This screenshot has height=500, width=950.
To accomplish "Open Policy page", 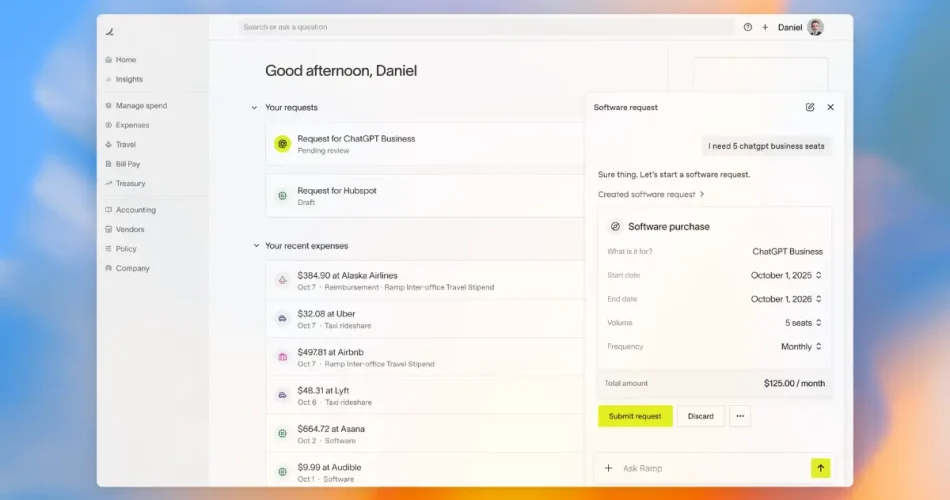I will click(x=121, y=248).
